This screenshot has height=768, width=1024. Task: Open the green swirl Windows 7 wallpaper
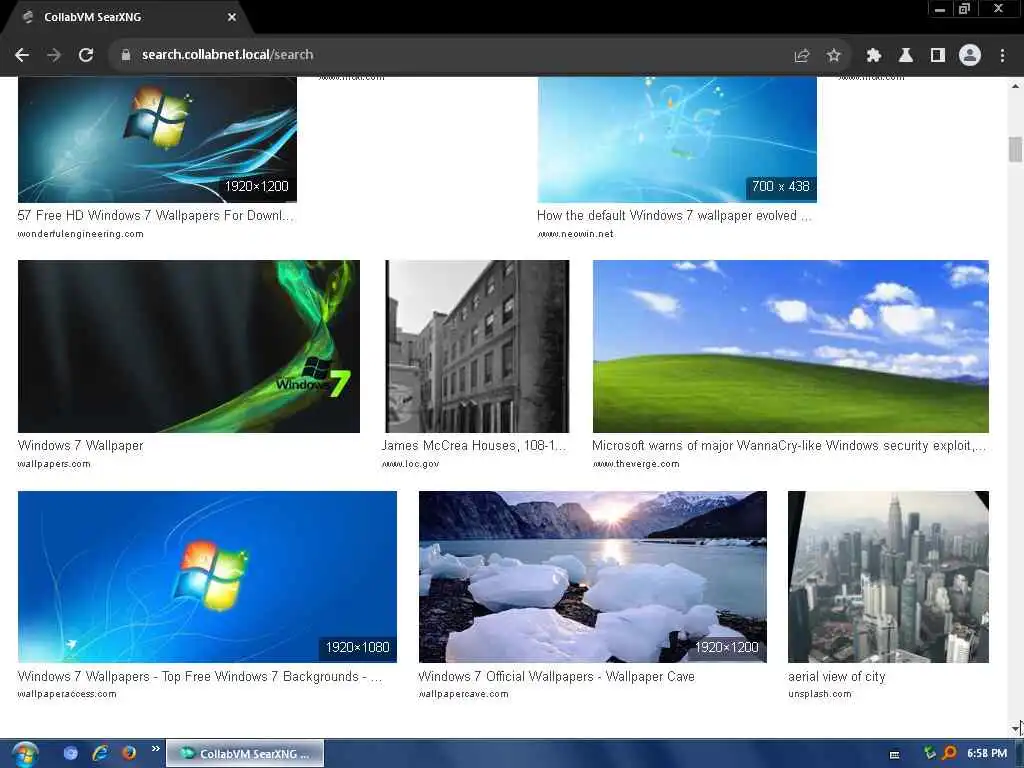coord(189,346)
